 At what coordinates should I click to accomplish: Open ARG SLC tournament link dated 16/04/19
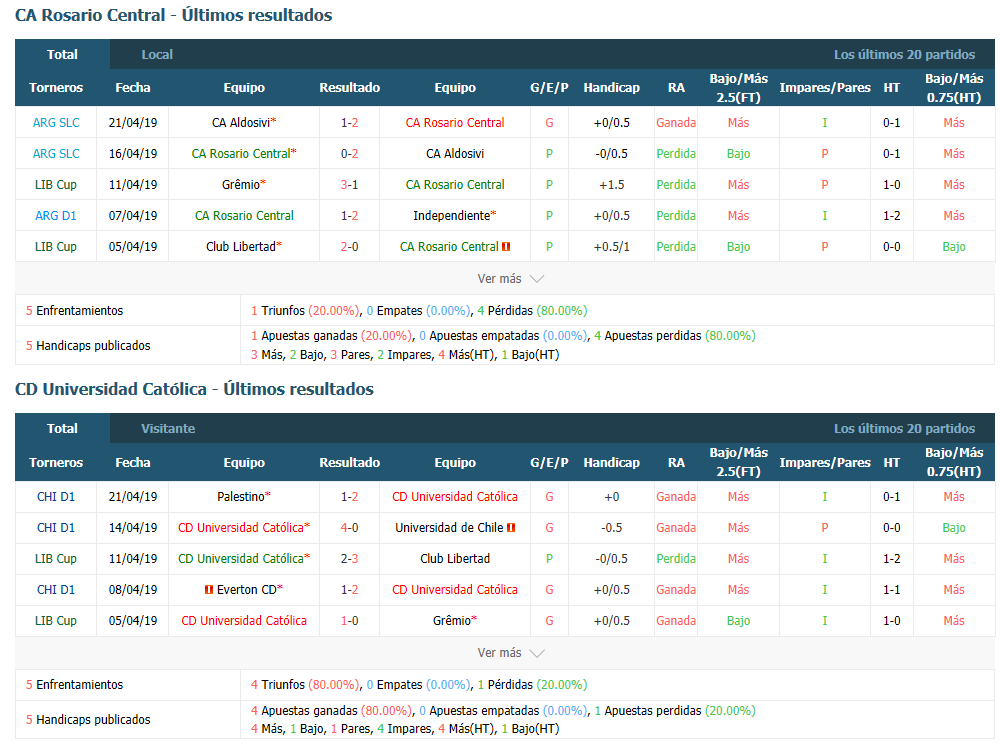pos(56,153)
